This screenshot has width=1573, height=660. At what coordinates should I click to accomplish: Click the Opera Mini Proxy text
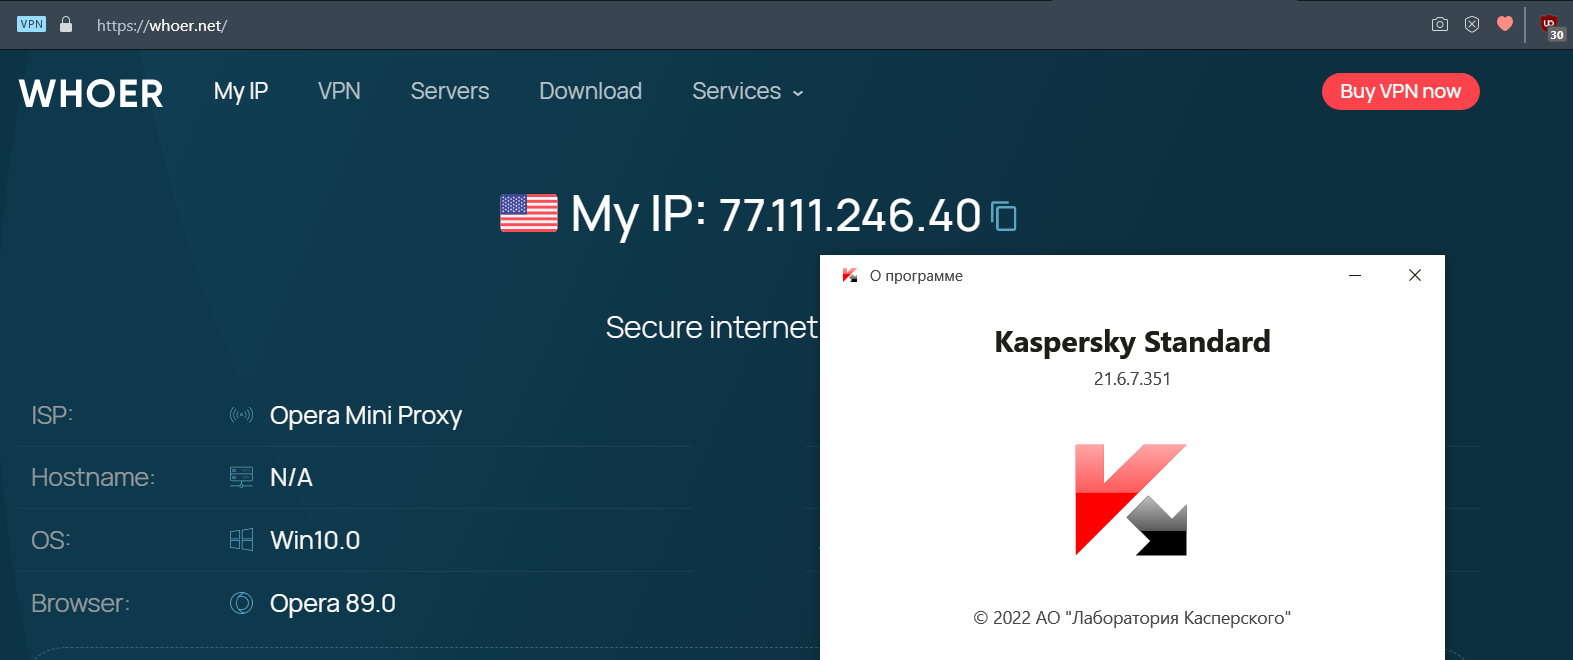click(x=366, y=415)
